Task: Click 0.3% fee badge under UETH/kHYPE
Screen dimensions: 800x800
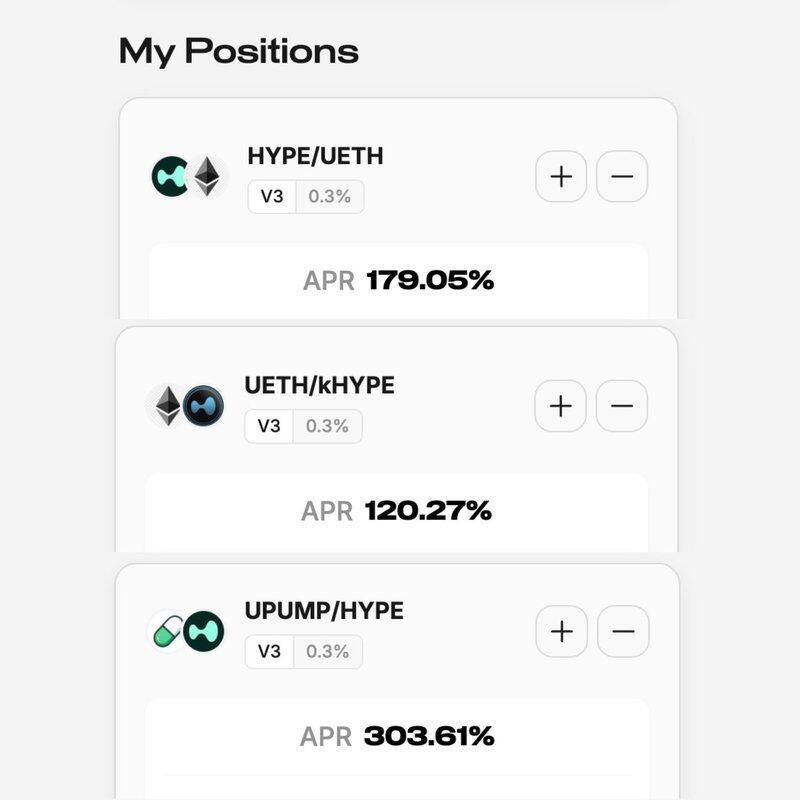Action: click(327, 426)
